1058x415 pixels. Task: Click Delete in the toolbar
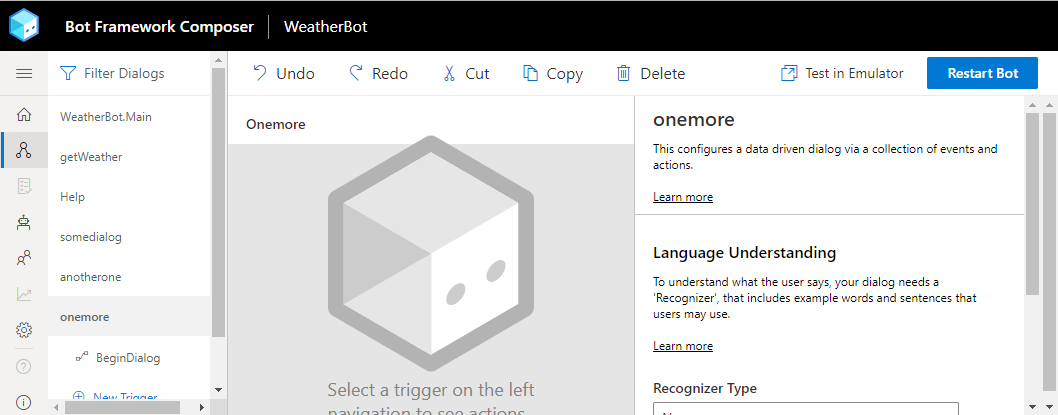point(650,74)
